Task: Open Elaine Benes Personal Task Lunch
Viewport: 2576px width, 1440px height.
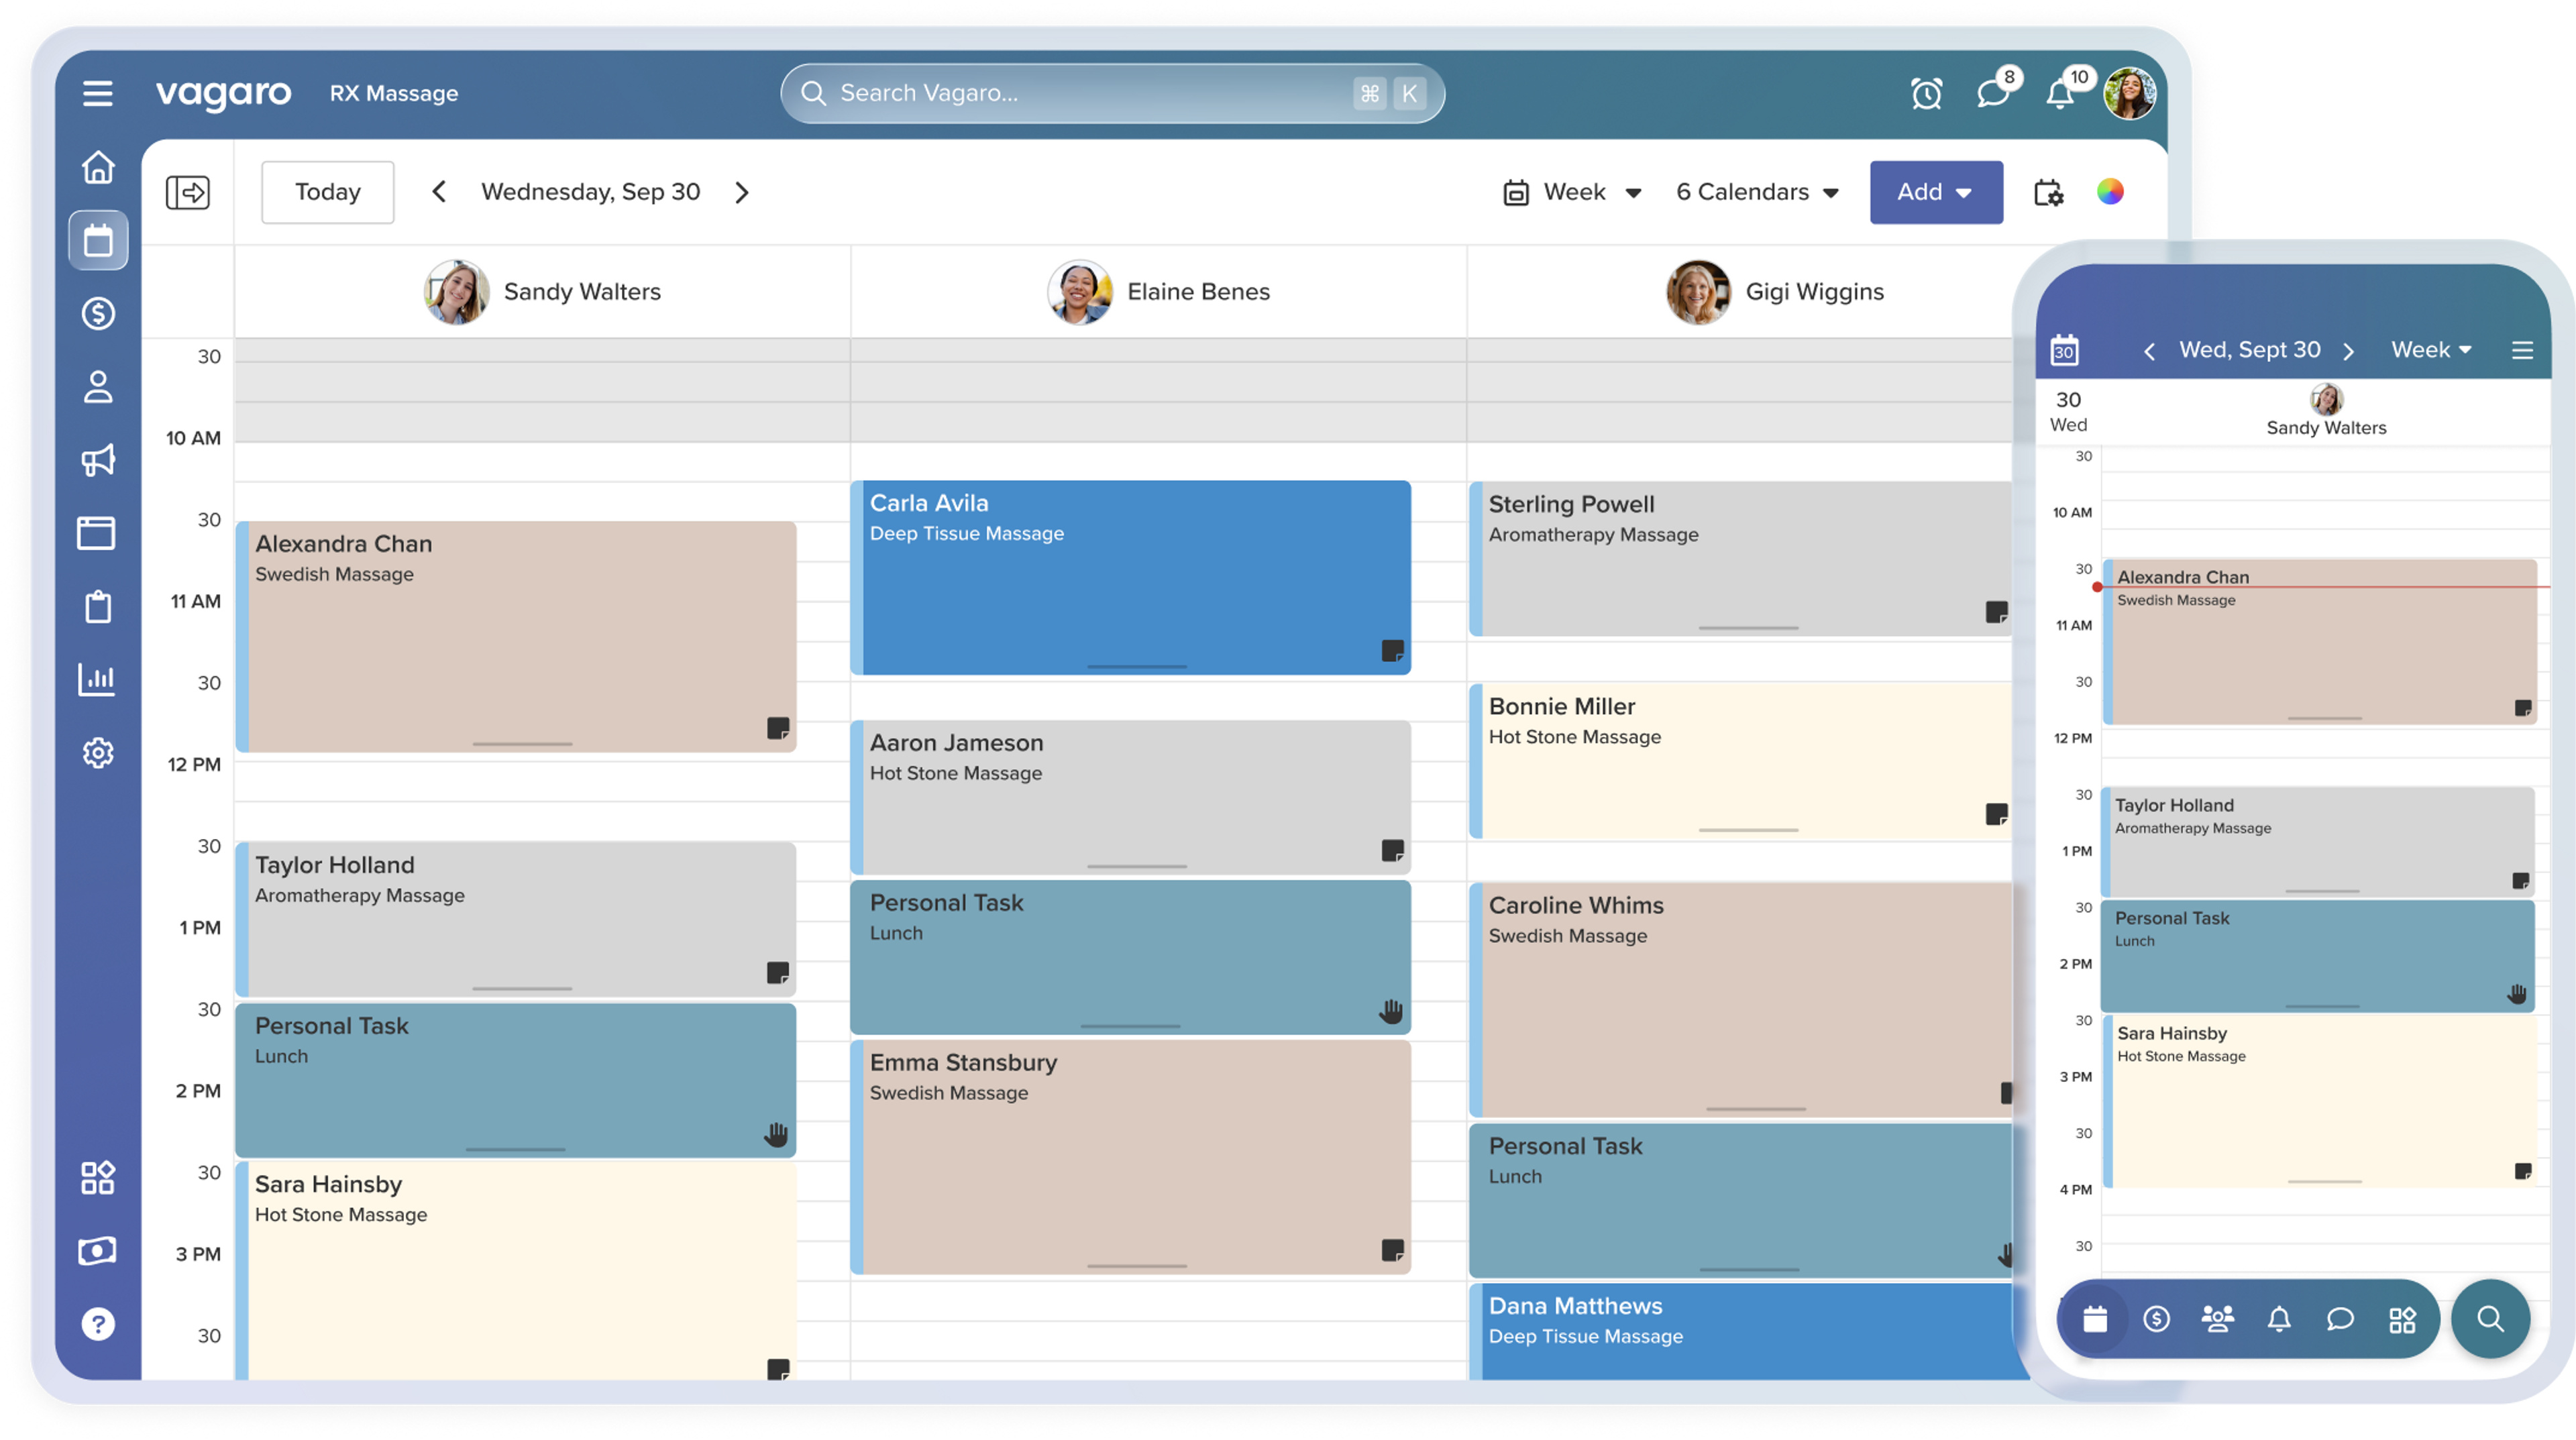Action: (1131, 957)
